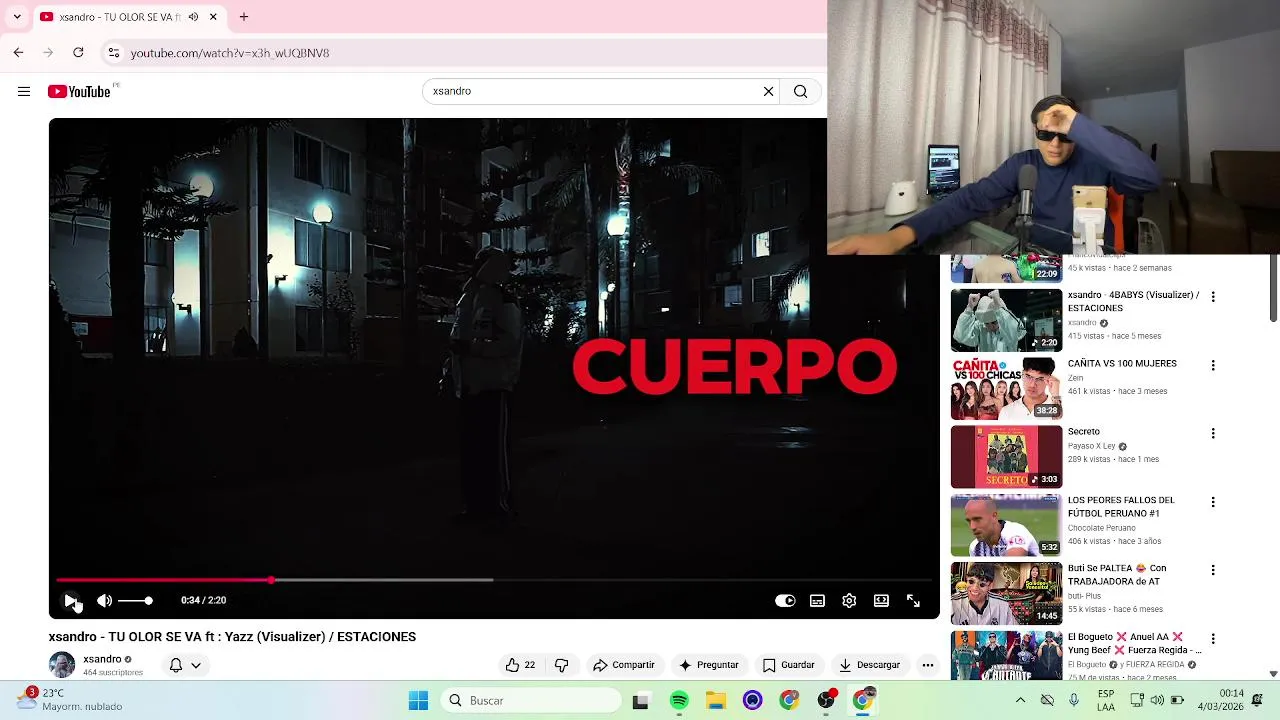Click the taskbar Buscar search box

pyautogui.click(x=531, y=700)
